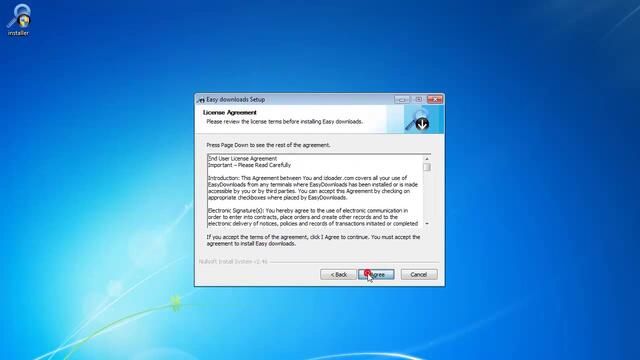Click the license scrollbar down arrow

[427, 224]
